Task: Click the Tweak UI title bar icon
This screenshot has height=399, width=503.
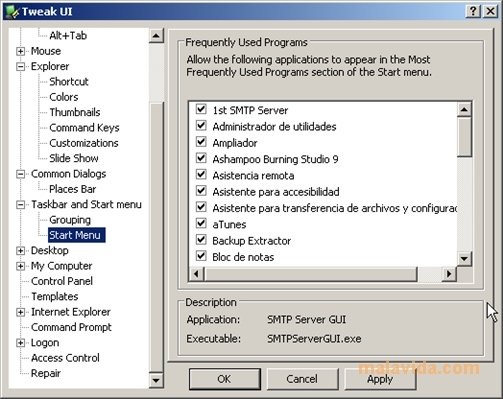Action: (12, 12)
